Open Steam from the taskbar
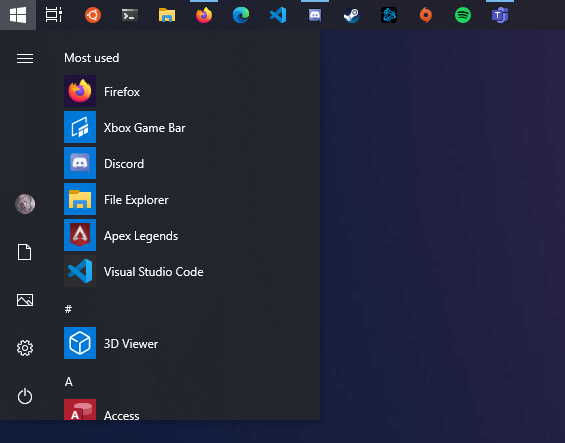Viewport: 565px width, 443px height. click(352, 15)
